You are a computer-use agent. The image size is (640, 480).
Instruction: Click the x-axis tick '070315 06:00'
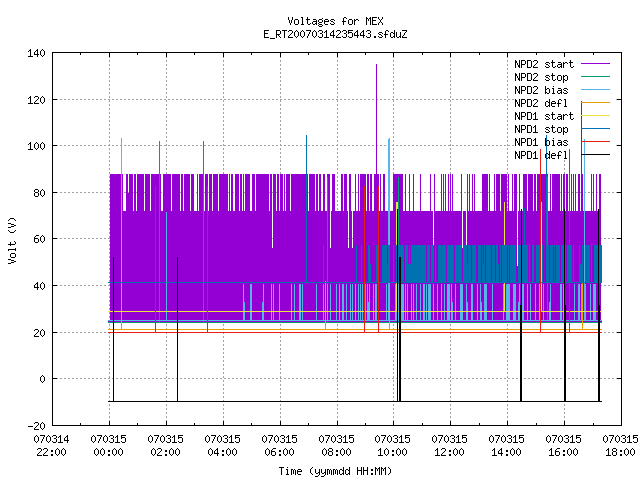pyautogui.click(x=280, y=446)
